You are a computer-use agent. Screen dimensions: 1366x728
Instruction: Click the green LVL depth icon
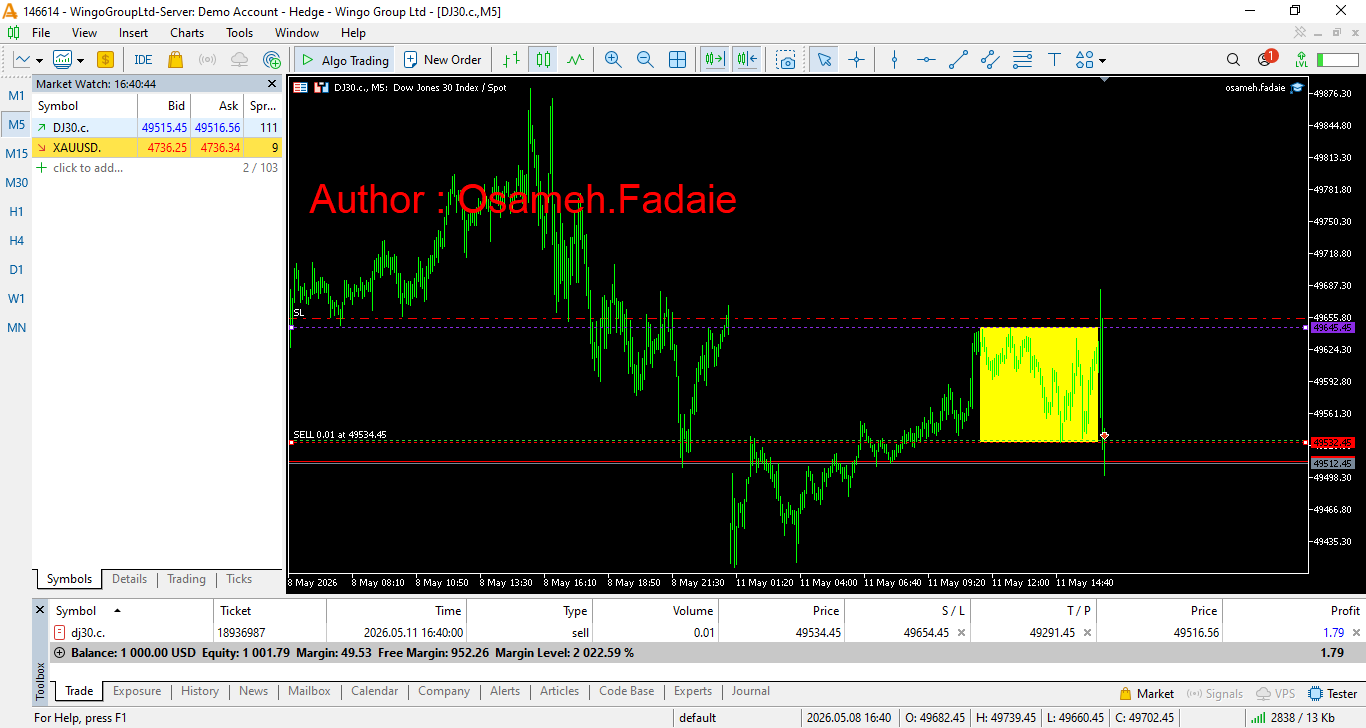1300,60
